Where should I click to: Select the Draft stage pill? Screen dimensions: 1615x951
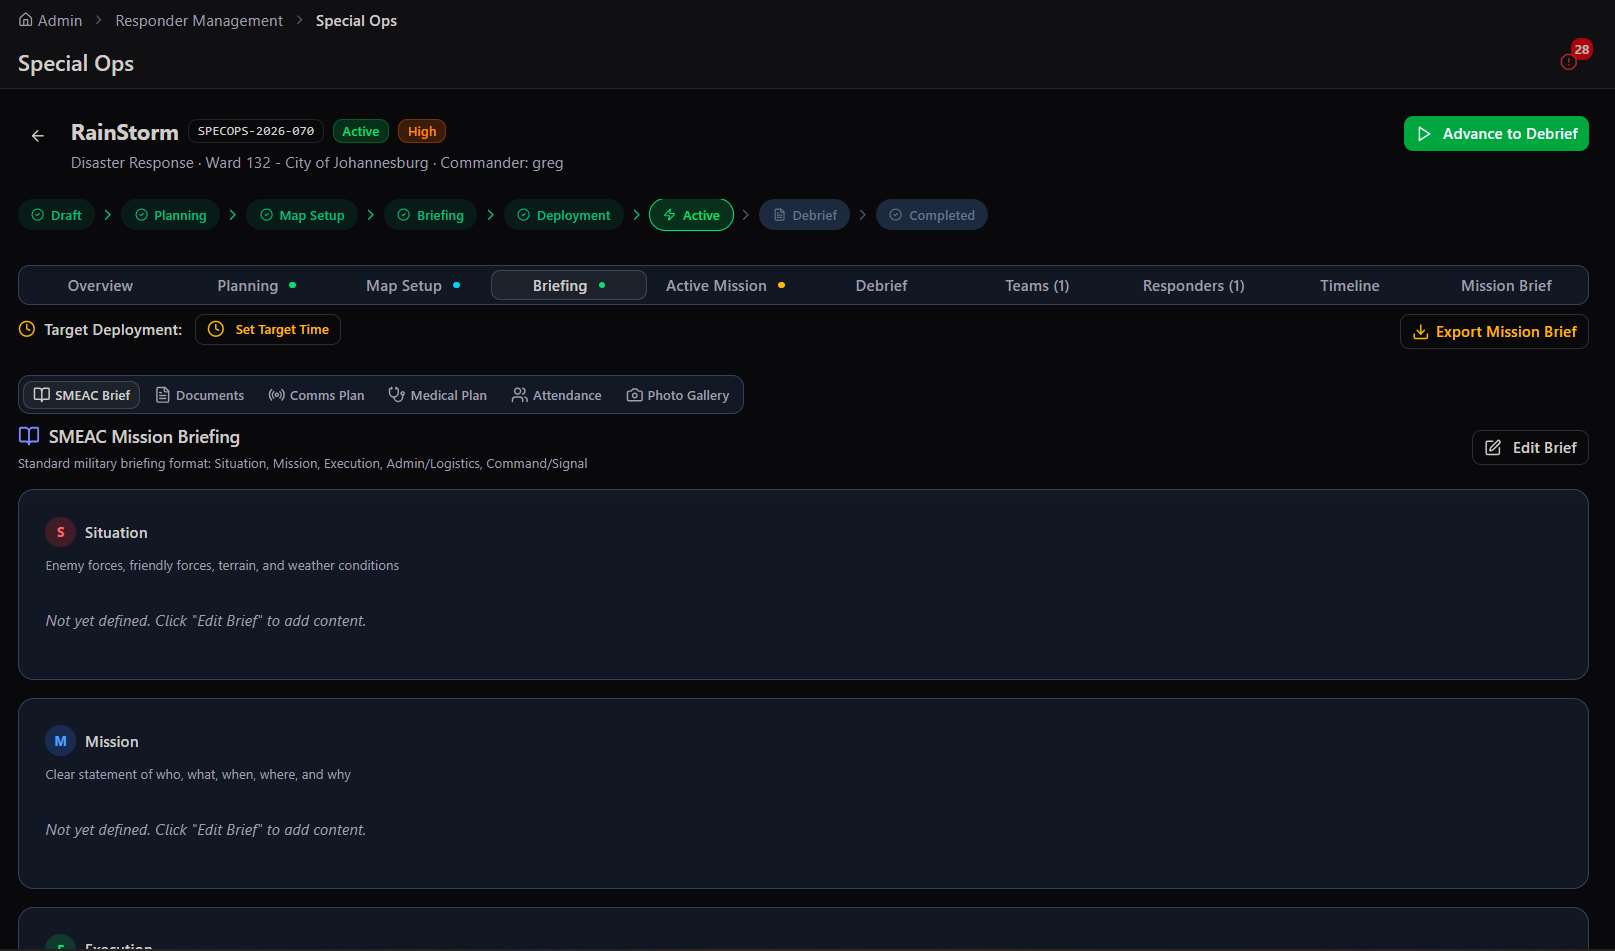[x=56, y=215]
